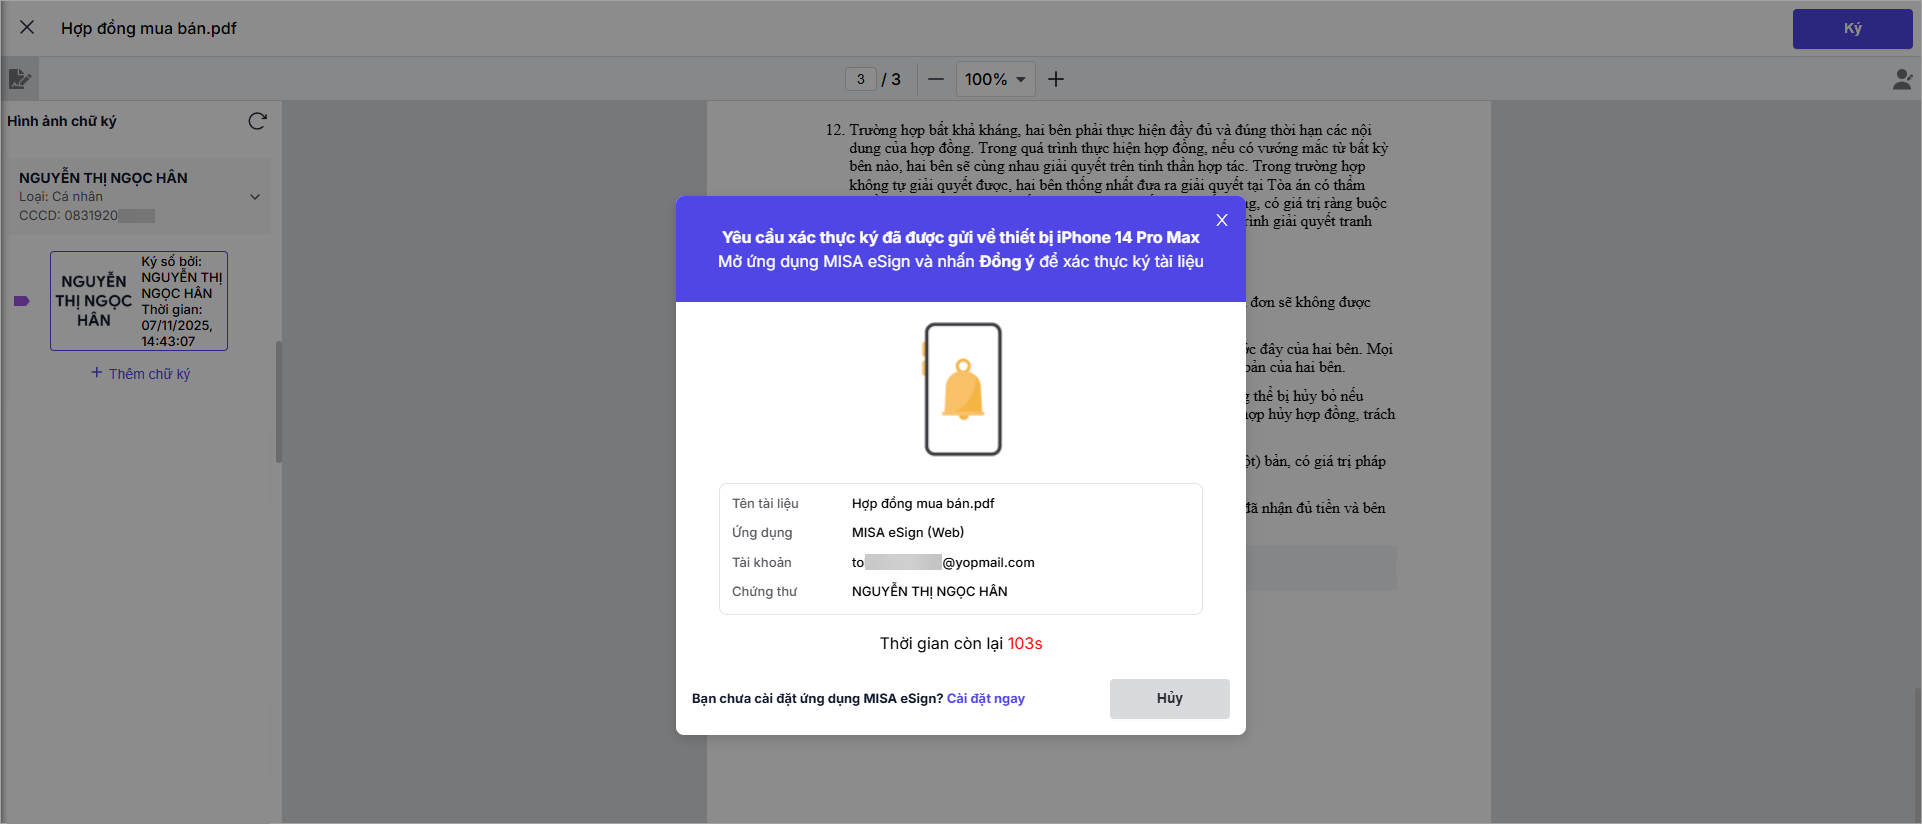The height and width of the screenshot is (824, 1922).
Task: Toggle the signature panel icon in toolbar
Action: click(19, 79)
